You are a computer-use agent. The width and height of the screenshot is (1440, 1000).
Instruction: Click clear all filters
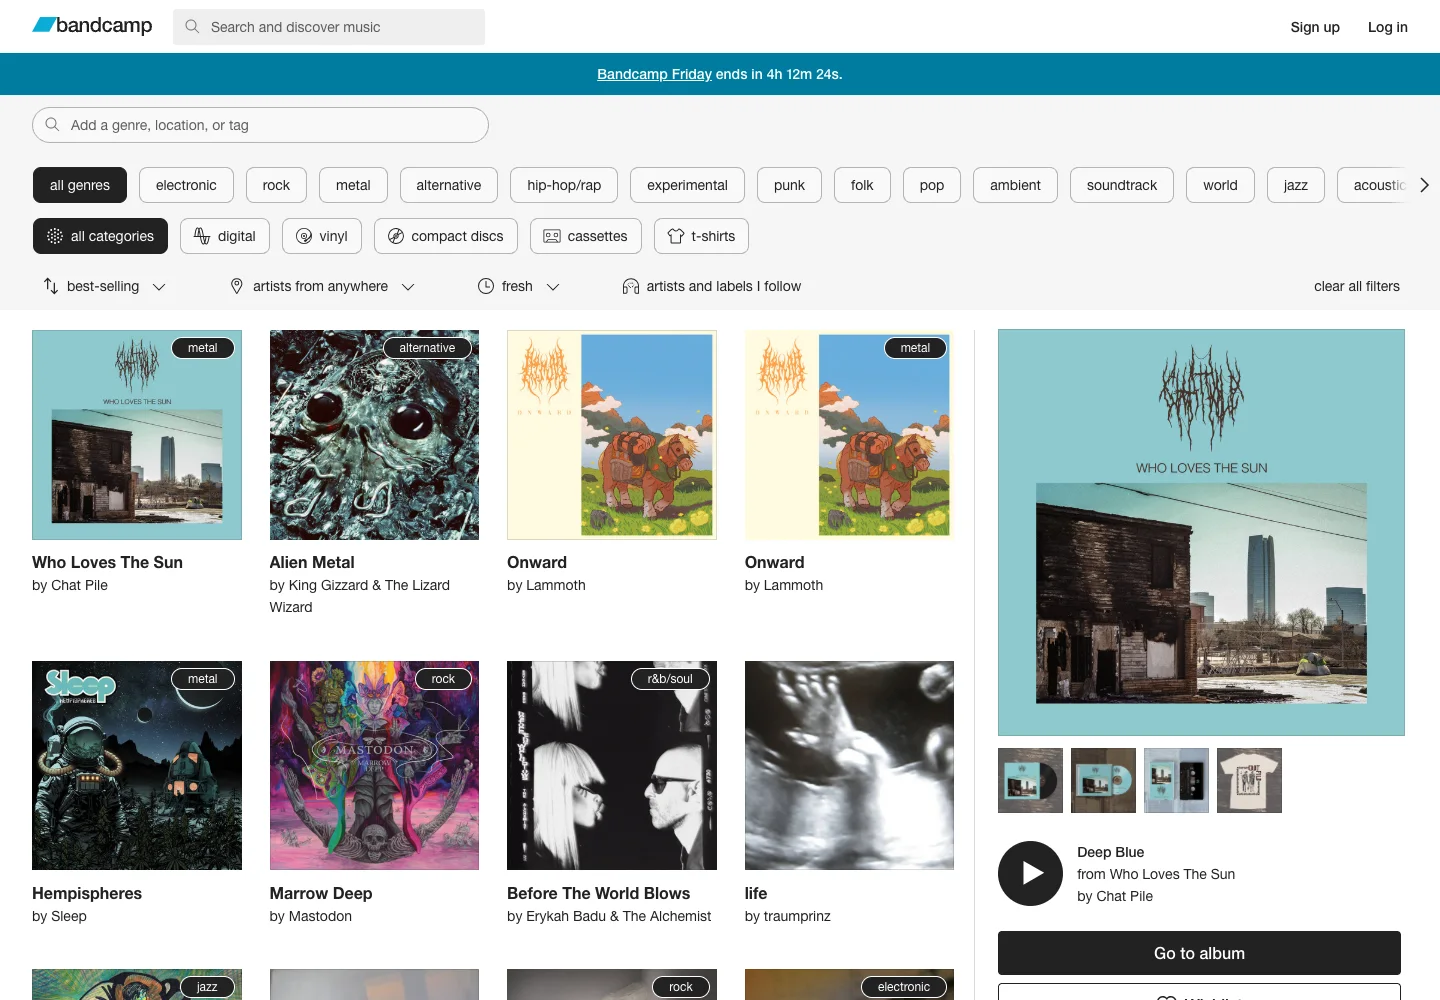pos(1357,286)
